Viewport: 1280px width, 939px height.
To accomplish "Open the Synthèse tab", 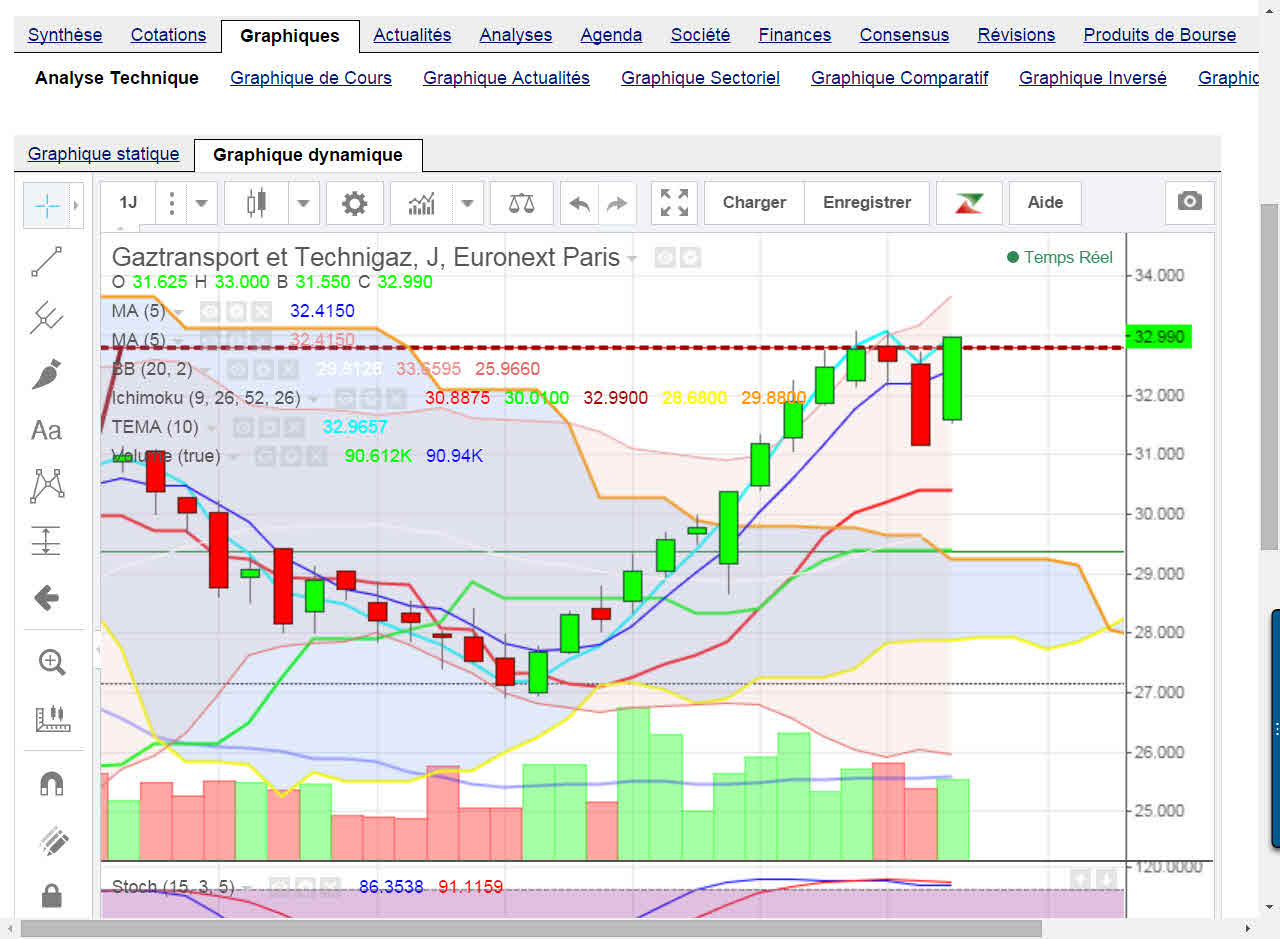I will point(65,35).
